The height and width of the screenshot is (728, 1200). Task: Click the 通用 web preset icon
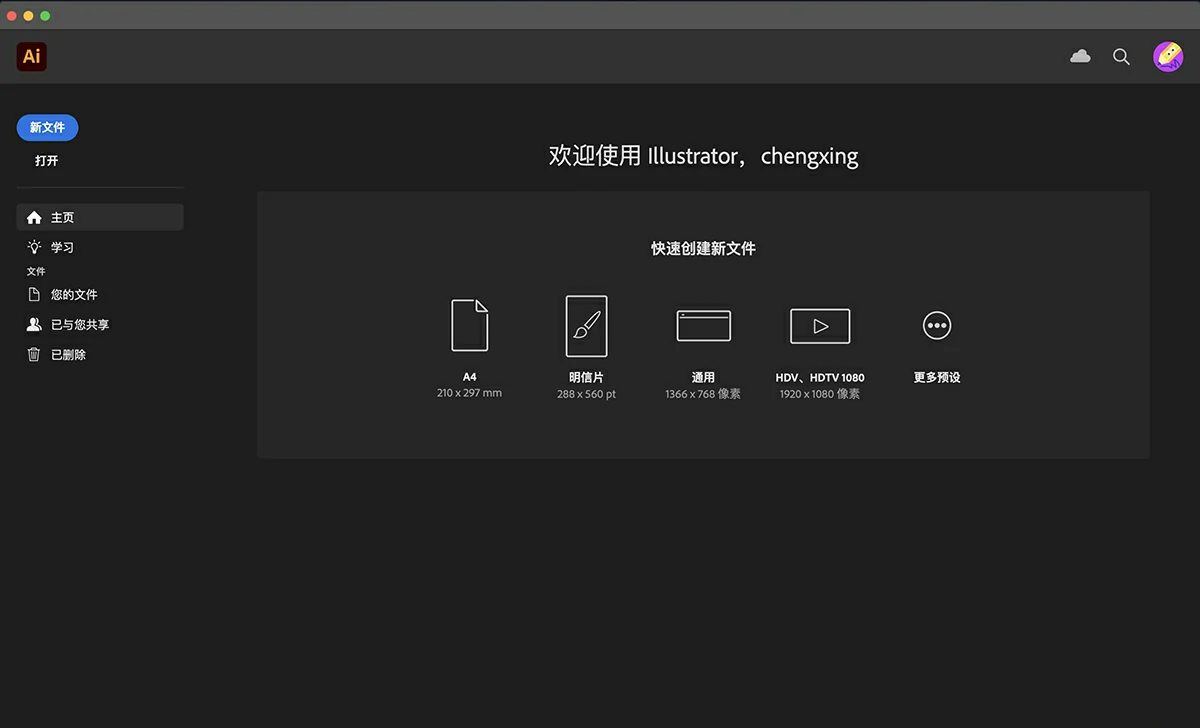coord(703,326)
